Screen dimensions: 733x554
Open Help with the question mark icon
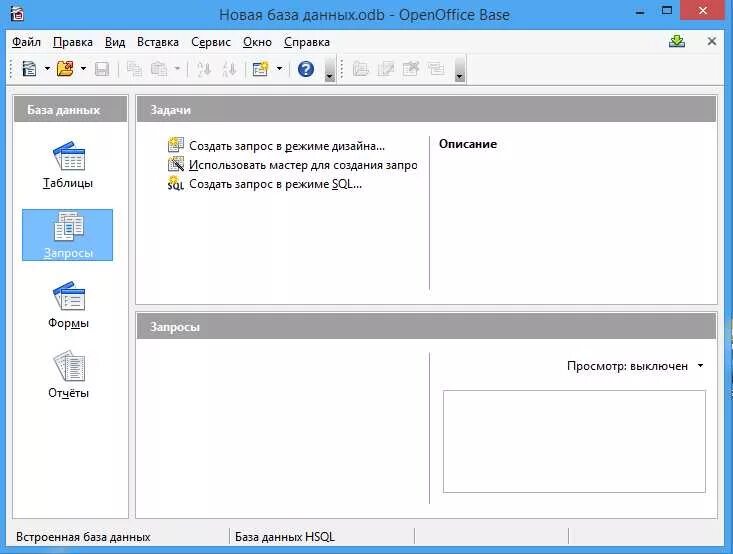(306, 69)
